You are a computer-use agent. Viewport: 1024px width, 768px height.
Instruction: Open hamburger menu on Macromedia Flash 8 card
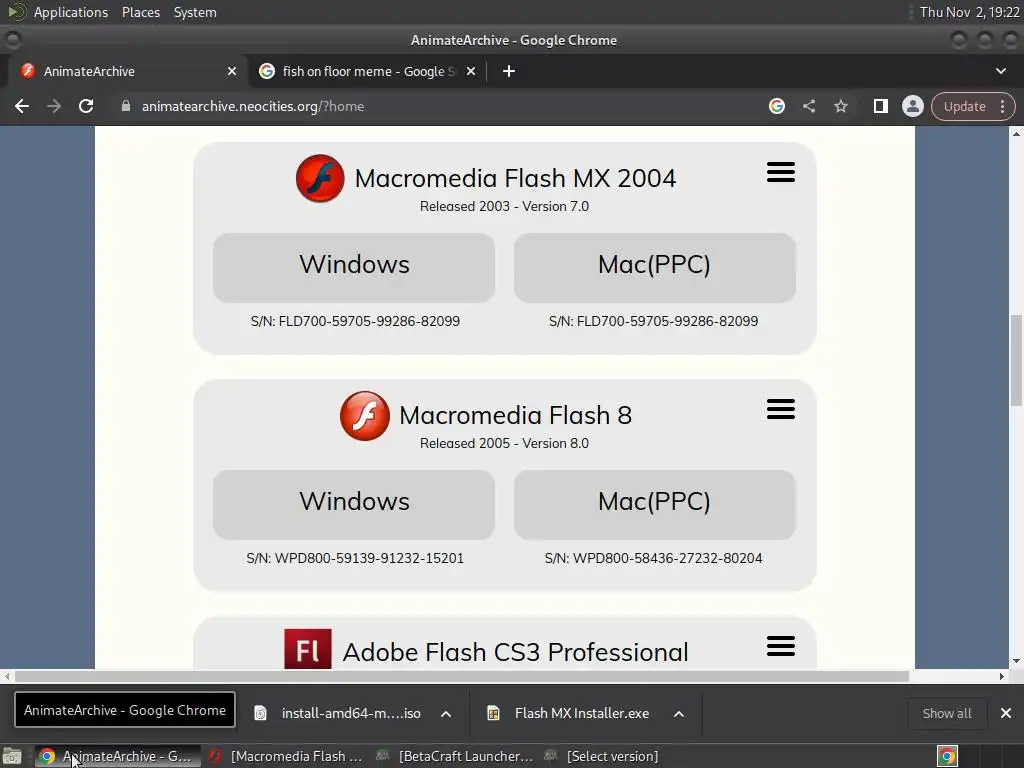(x=780, y=409)
